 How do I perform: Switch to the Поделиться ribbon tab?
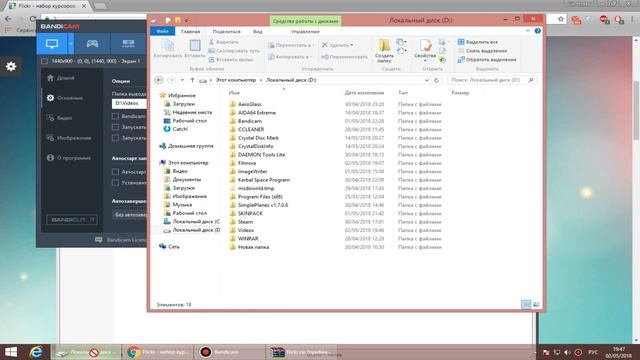(x=227, y=31)
